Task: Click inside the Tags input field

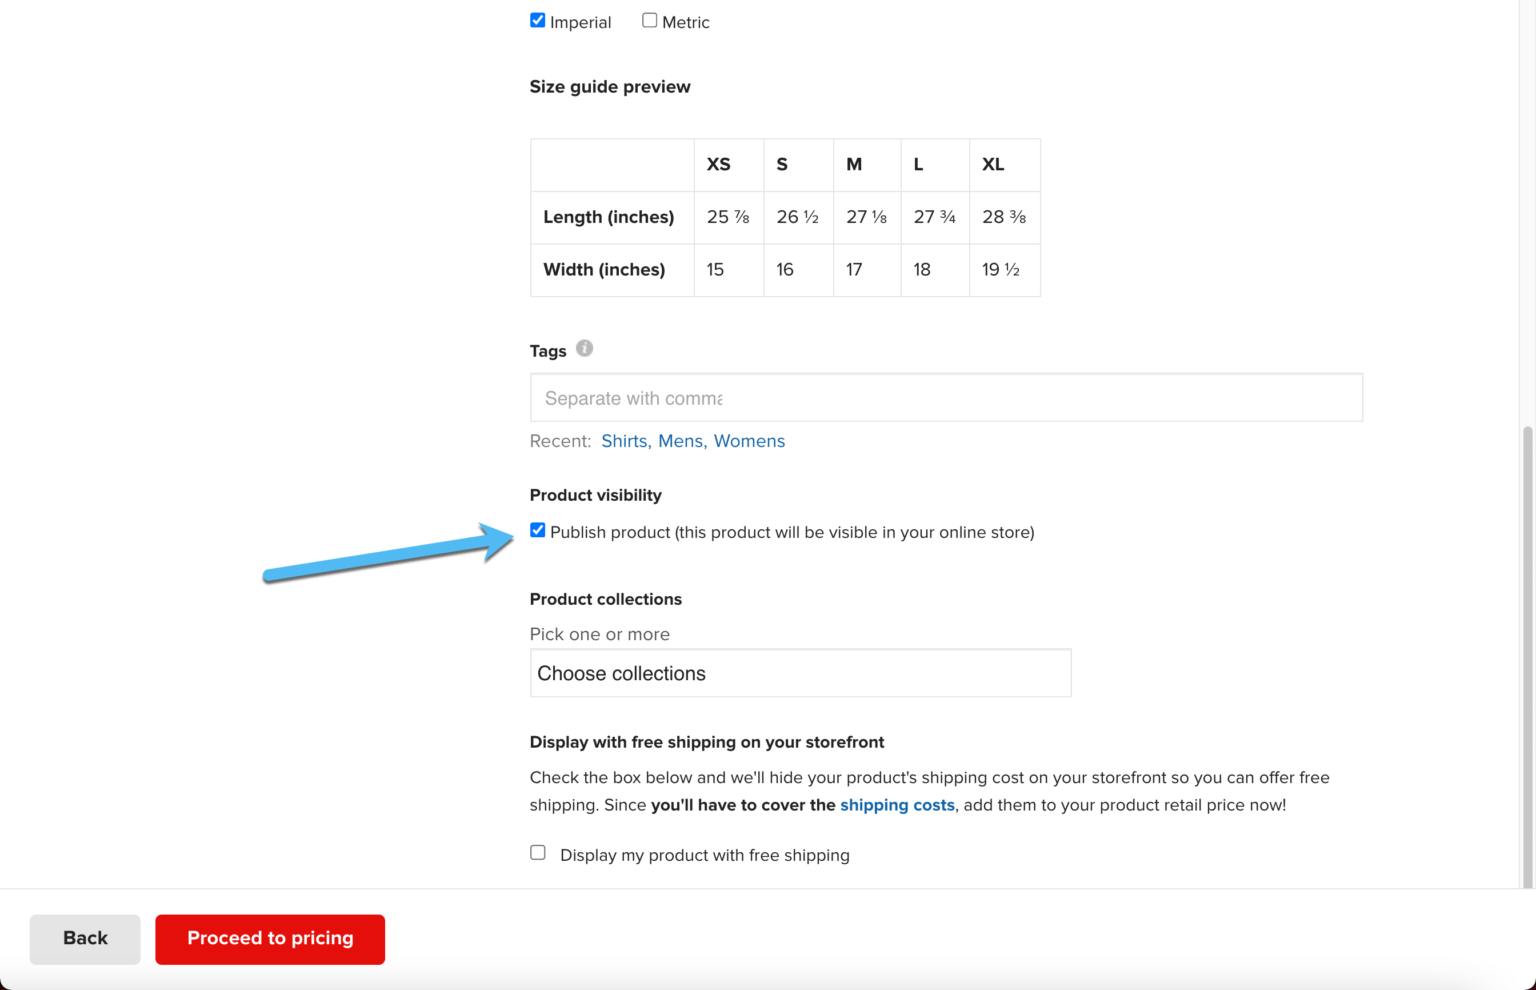Action: point(945,397)
